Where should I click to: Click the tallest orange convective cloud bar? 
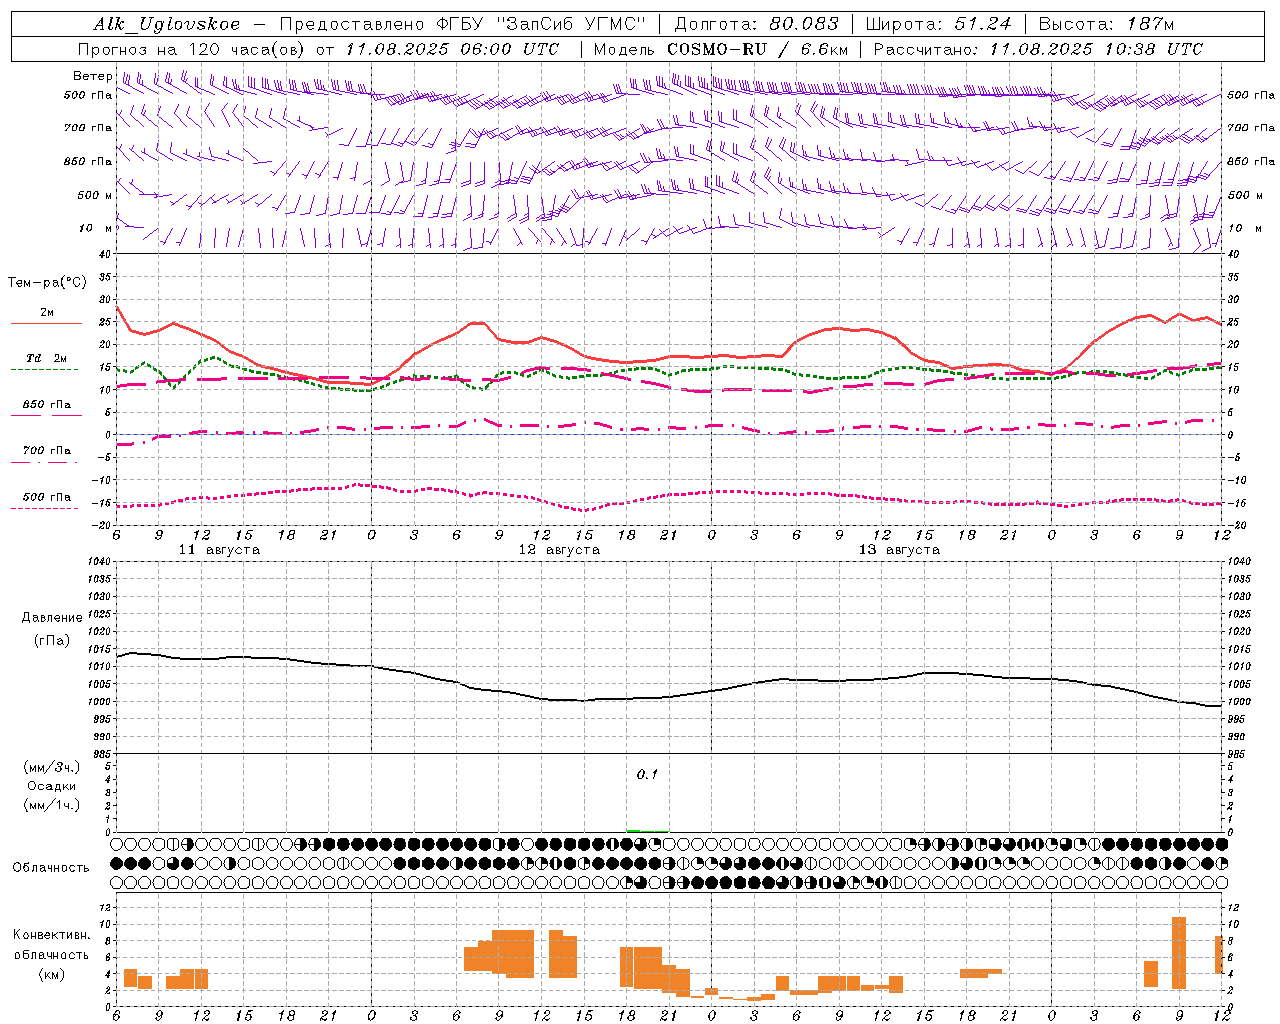tap(1179, 952)
